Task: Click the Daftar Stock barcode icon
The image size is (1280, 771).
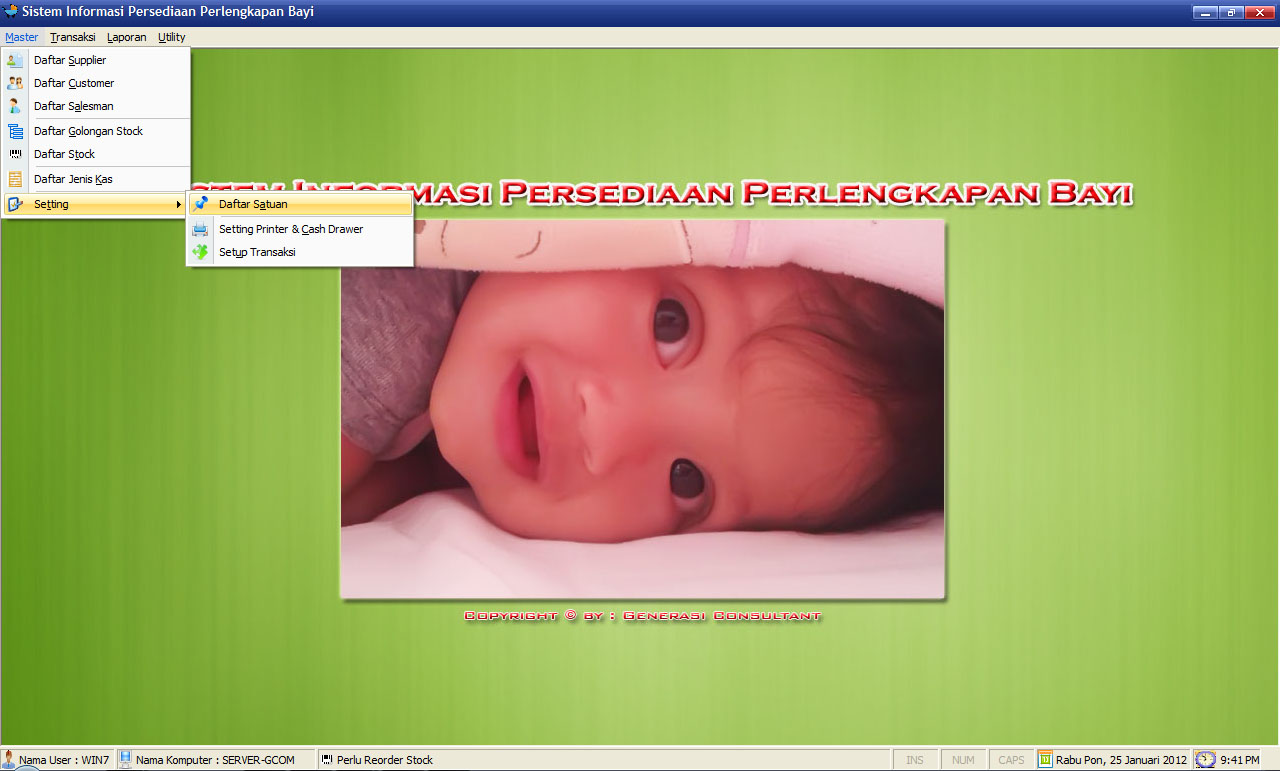Action: [15, 154]
